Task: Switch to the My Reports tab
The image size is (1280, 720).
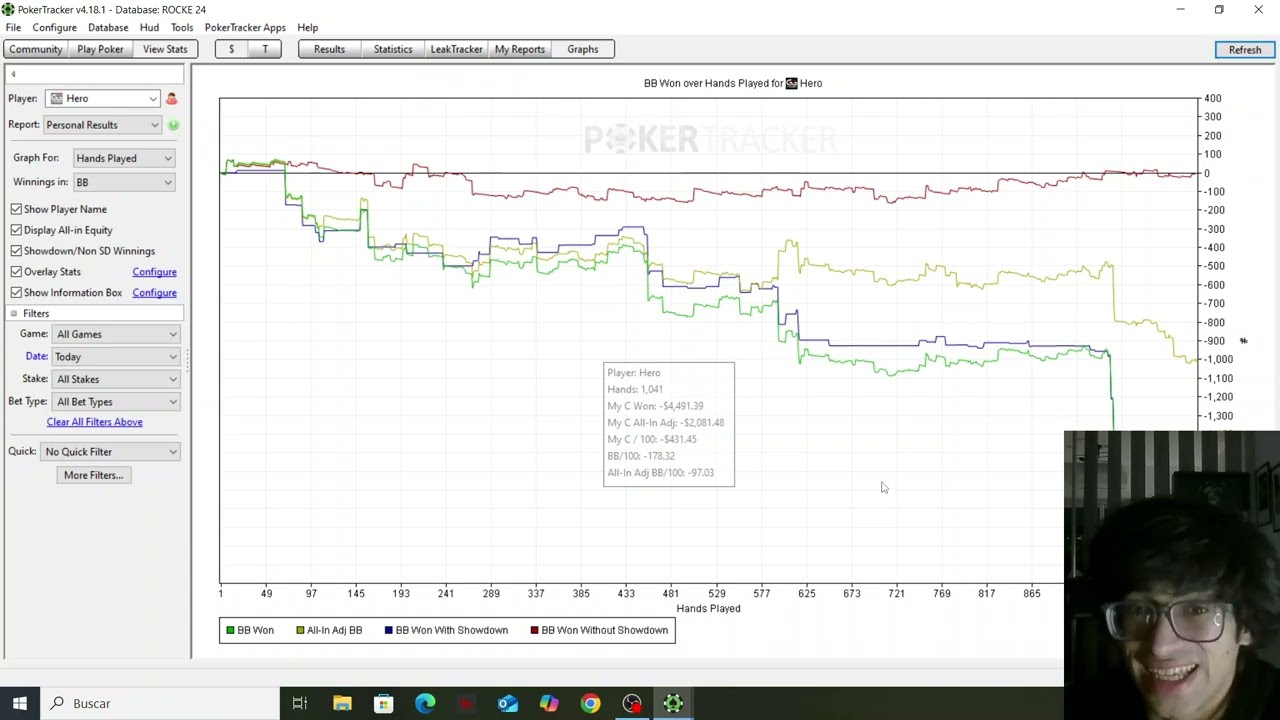Action: pyautogui.click(x=520, y=49)
